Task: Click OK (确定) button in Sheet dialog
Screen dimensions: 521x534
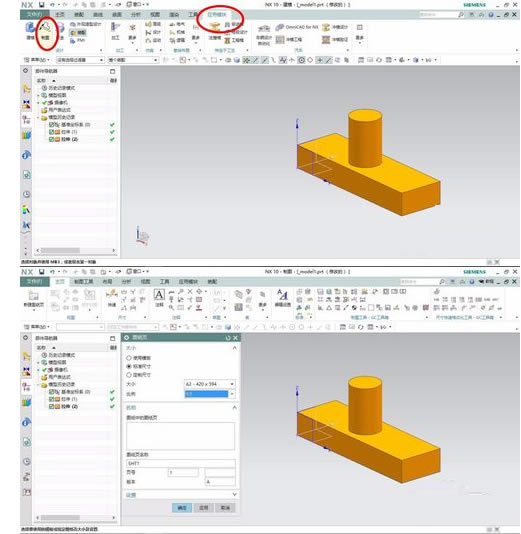Action: coord(182,507)
